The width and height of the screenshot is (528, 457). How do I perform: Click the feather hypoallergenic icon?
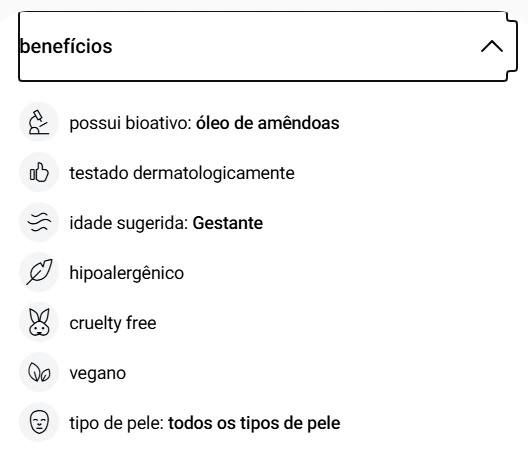click(39, 272)
